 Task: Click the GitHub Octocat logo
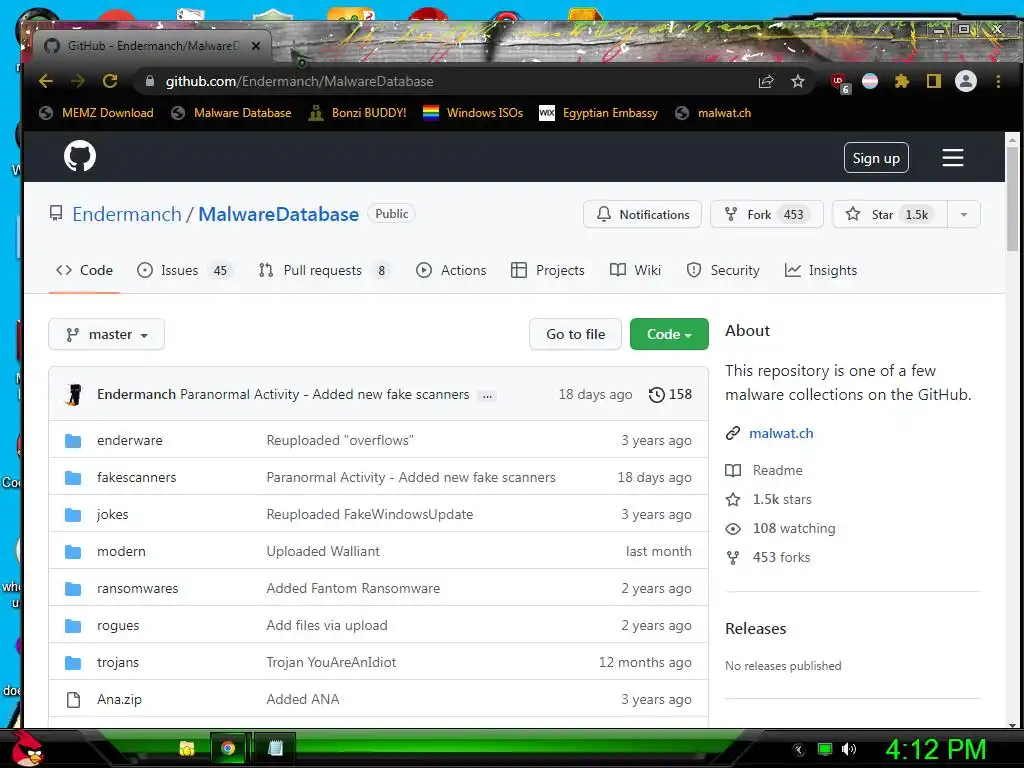[x=80, y=156]
